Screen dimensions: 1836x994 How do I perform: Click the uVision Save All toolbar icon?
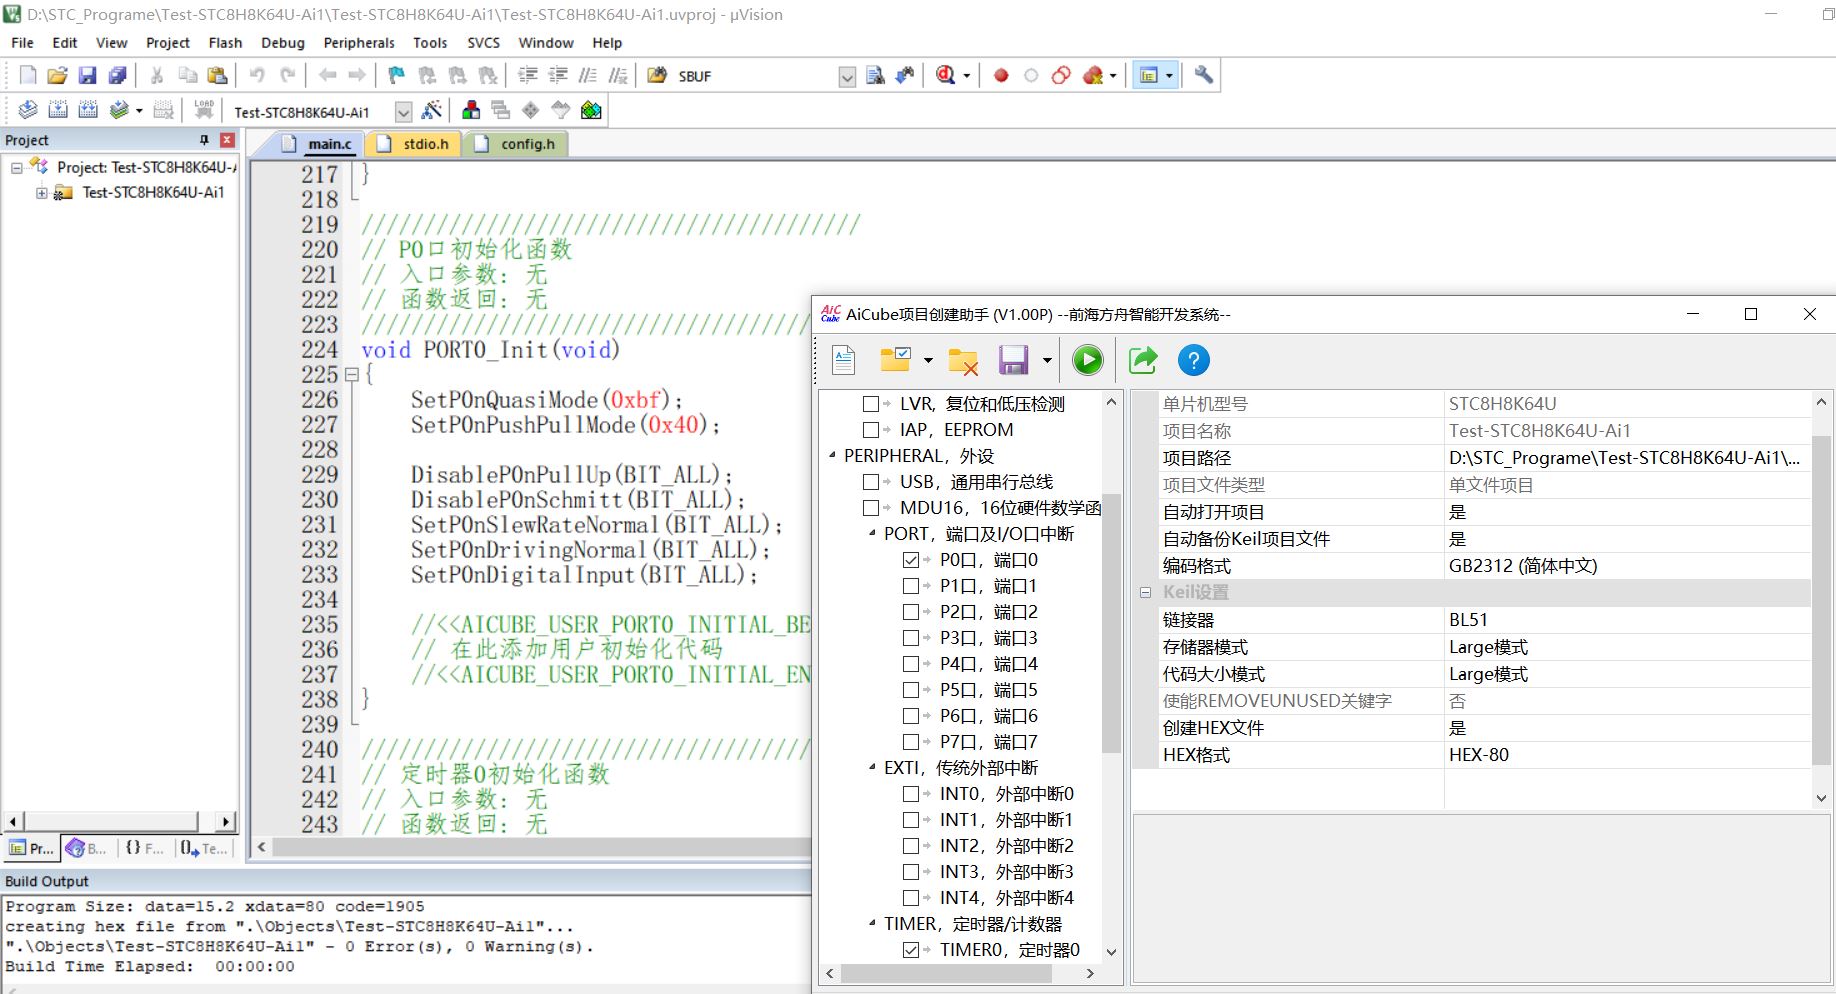pyautogui.click(x=118, y=75)
